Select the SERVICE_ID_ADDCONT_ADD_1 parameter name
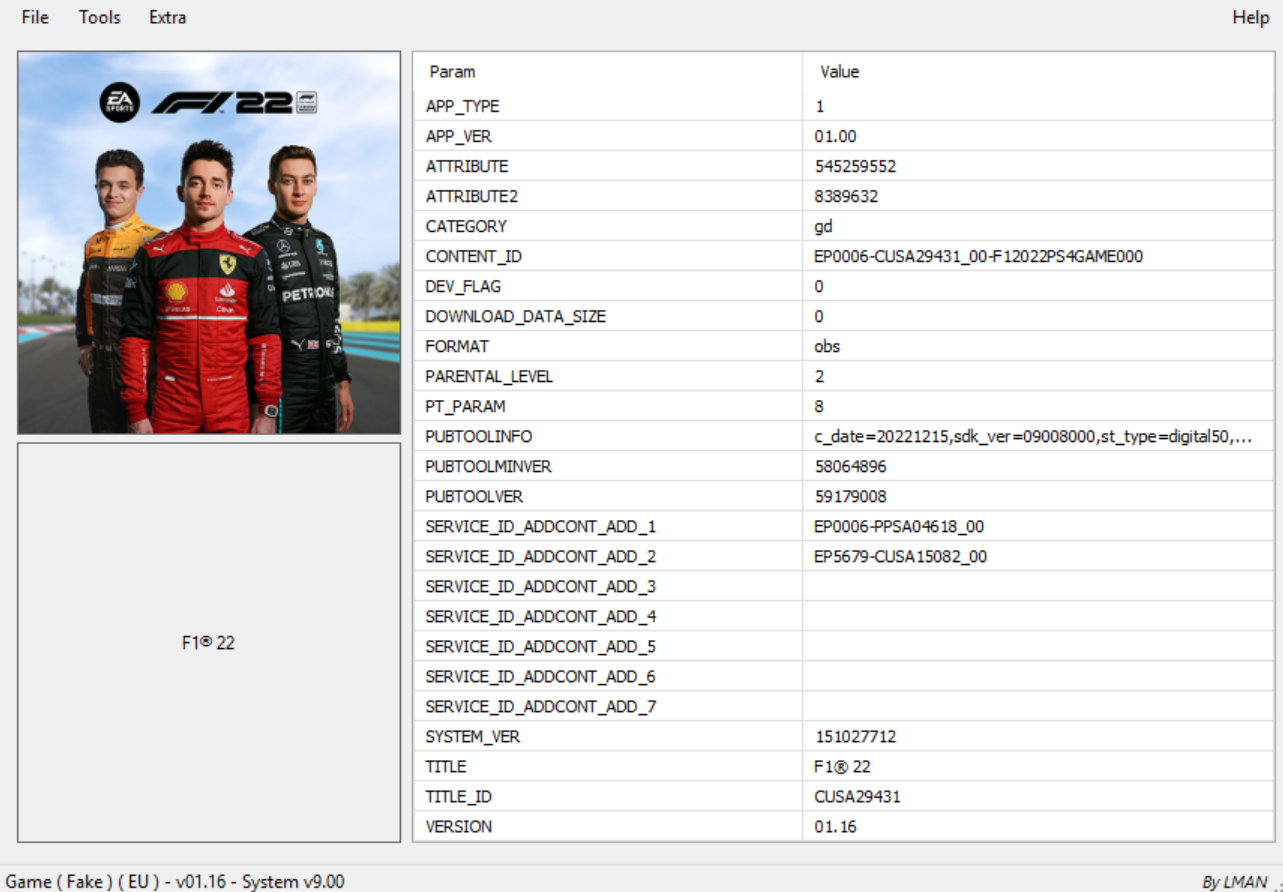 [541, 526]
